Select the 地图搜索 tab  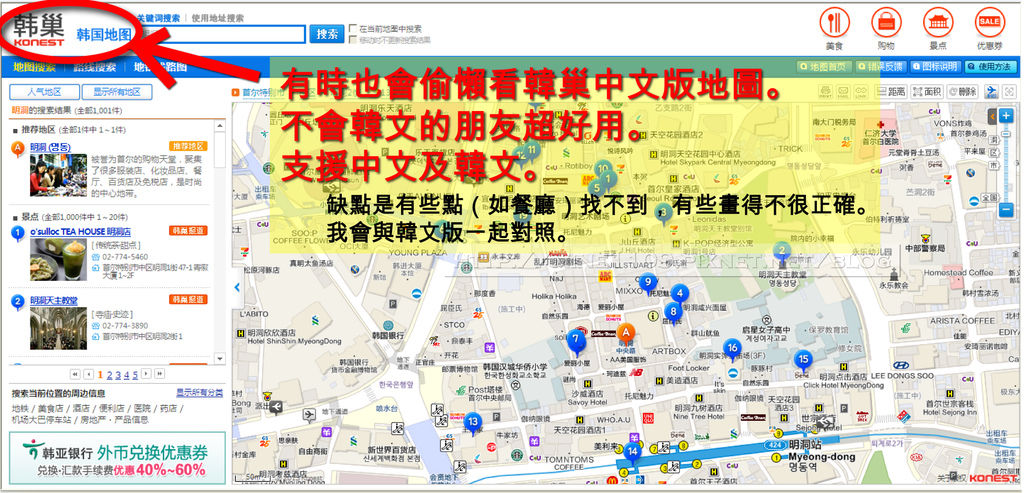[x=35, y=67]
